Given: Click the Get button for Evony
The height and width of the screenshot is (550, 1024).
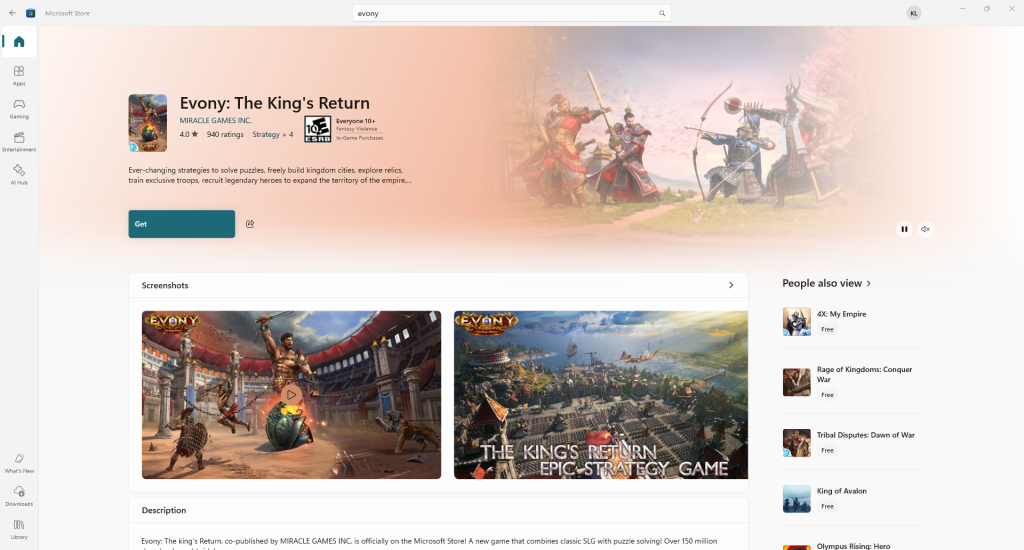Looking at the screenshot, I should 182,224.
